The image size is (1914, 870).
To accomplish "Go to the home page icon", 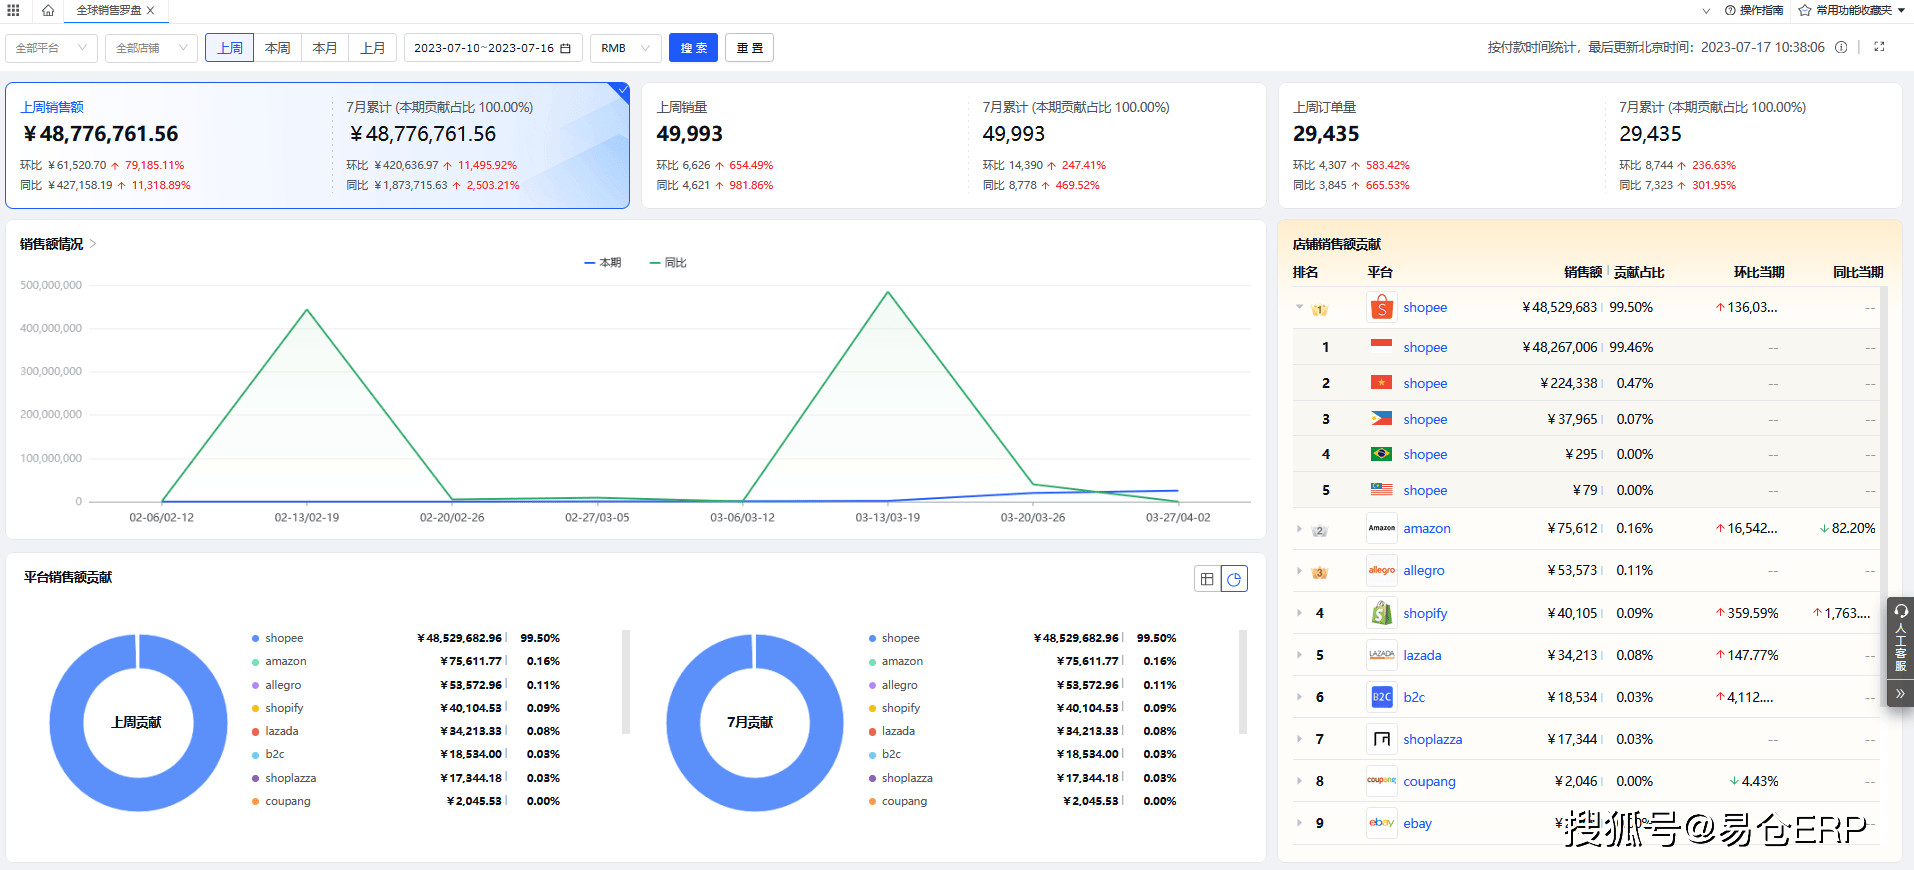I will pyautogui.click(x=47, y=10).
